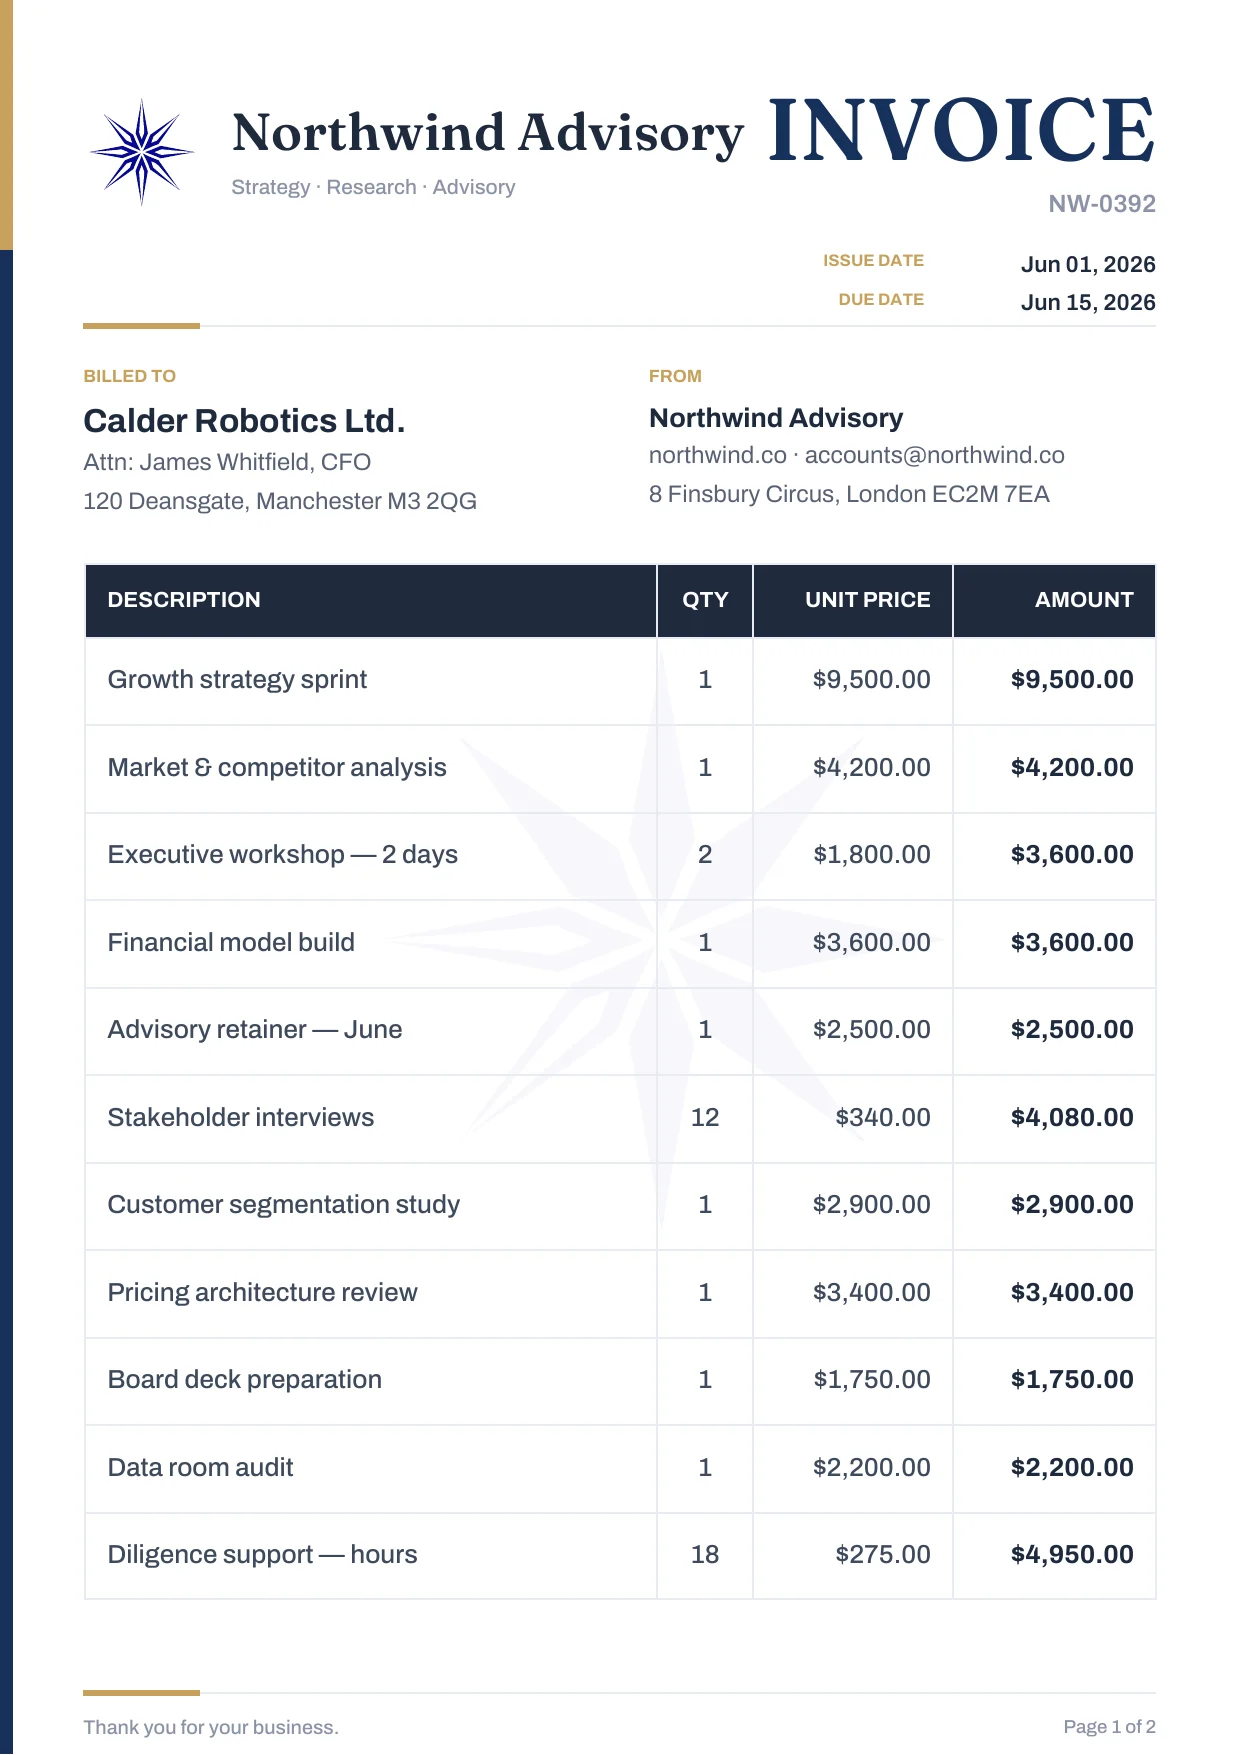Click the 'QTY' column header
1240x1755 pixels.
pyautogui.click(x=705, y=600)
